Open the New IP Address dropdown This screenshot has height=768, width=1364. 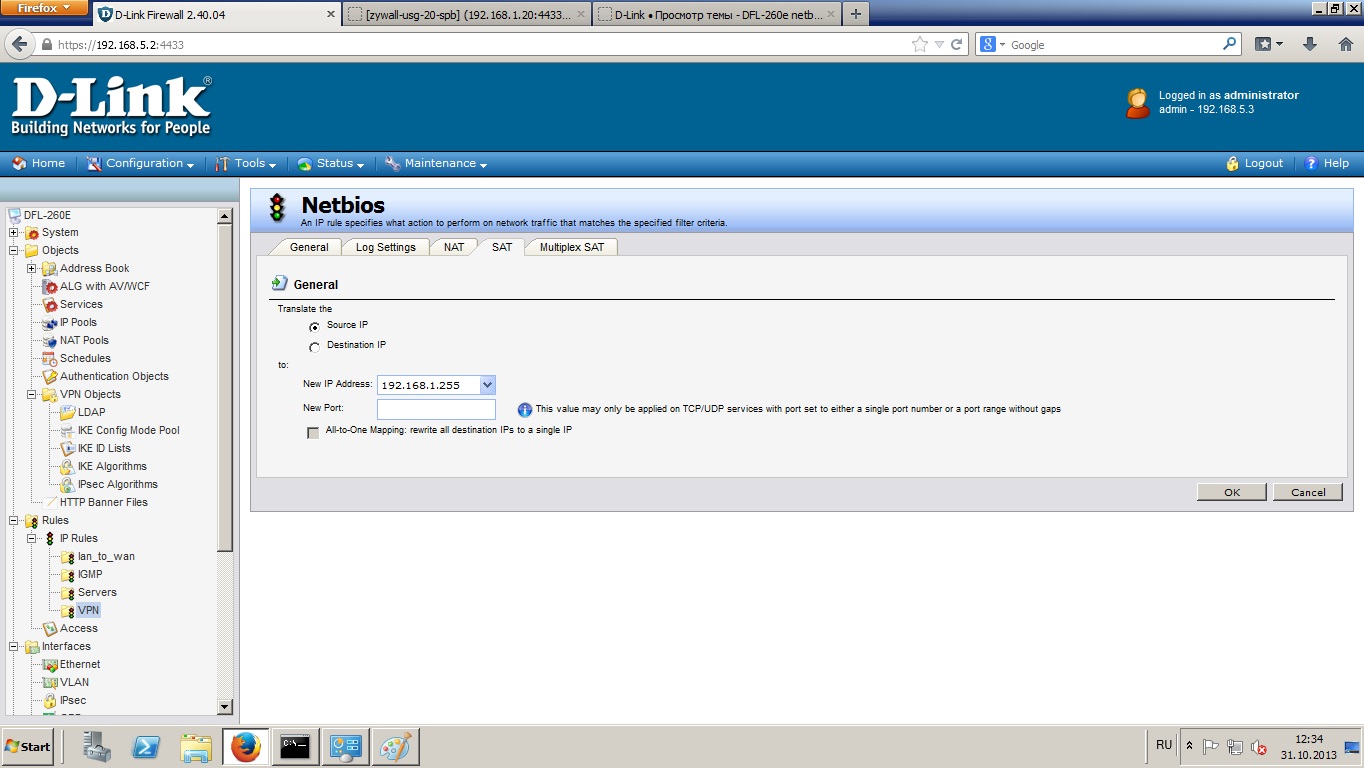487,385
